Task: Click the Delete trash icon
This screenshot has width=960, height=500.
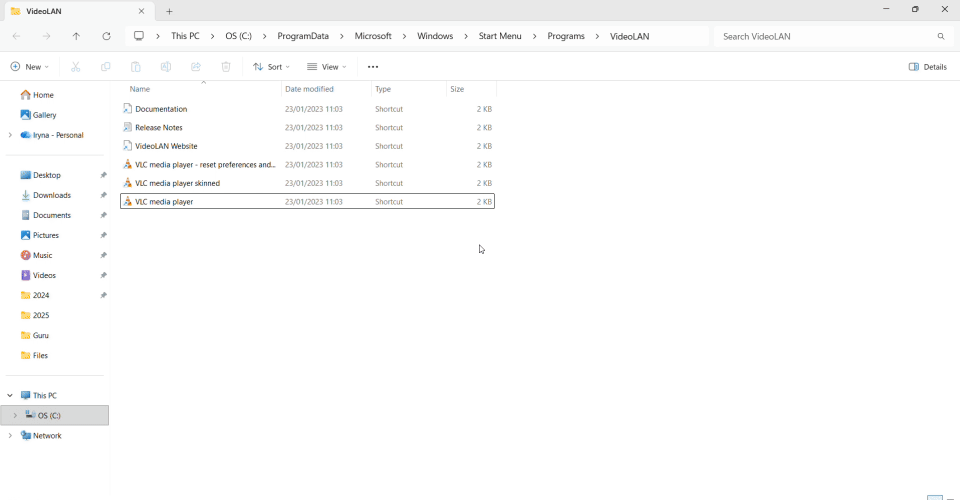Action: (x=226, y=67)
